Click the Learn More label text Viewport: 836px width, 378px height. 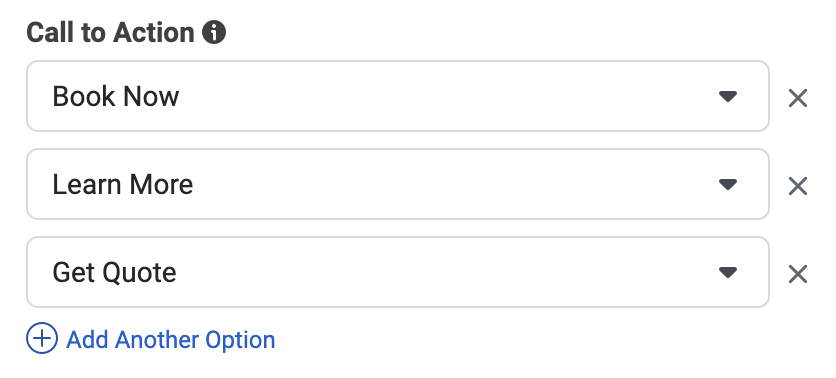123,184
